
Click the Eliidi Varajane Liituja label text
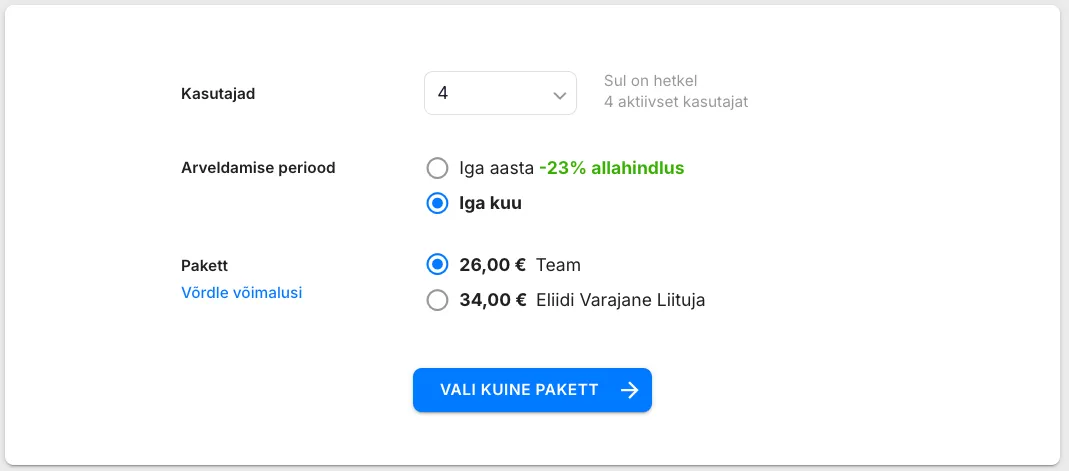click(x=620, y=300)
